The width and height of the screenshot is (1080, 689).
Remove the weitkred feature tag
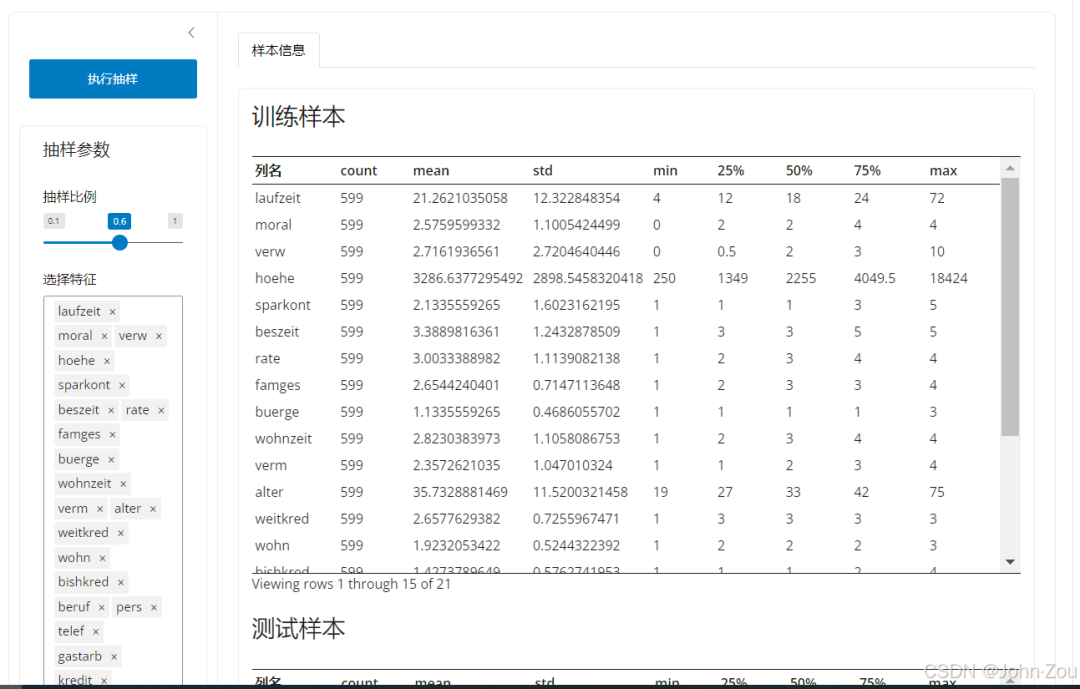tap(121, 533)
